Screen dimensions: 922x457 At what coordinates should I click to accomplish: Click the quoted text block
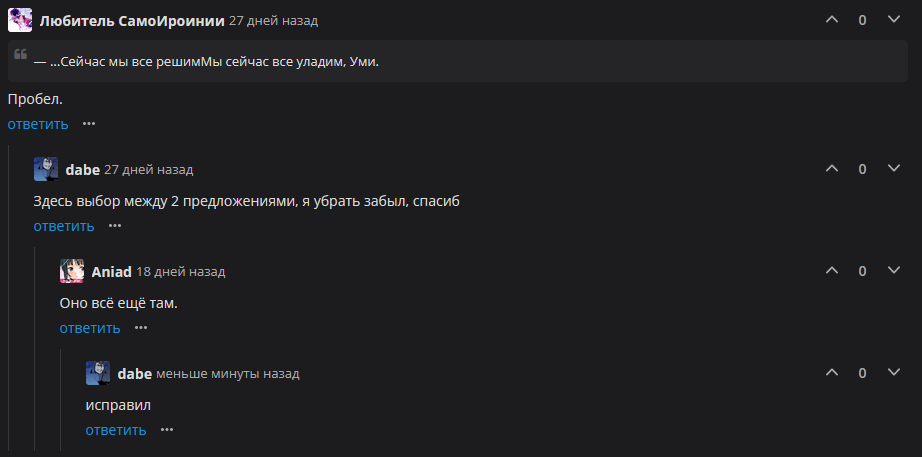pyautogui.click(x=457, y=61)
